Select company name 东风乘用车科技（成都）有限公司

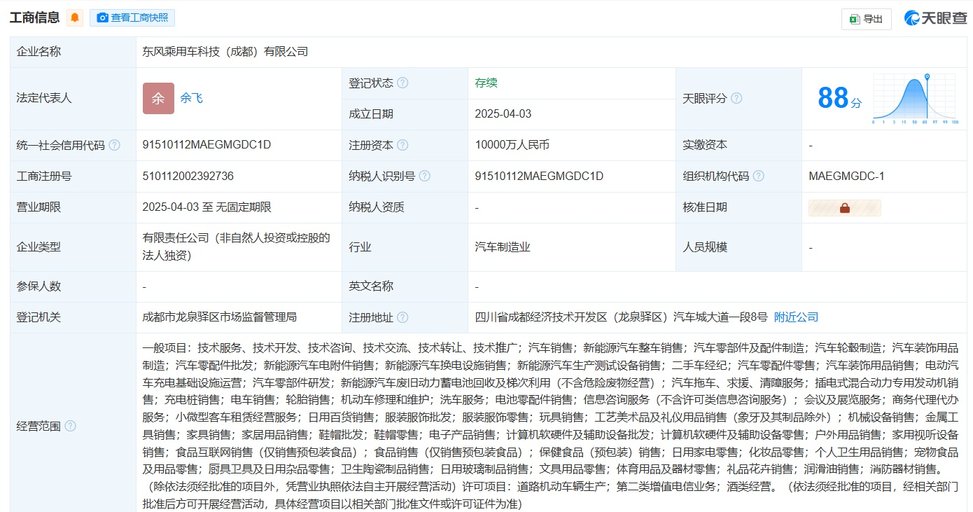point(225,52)
